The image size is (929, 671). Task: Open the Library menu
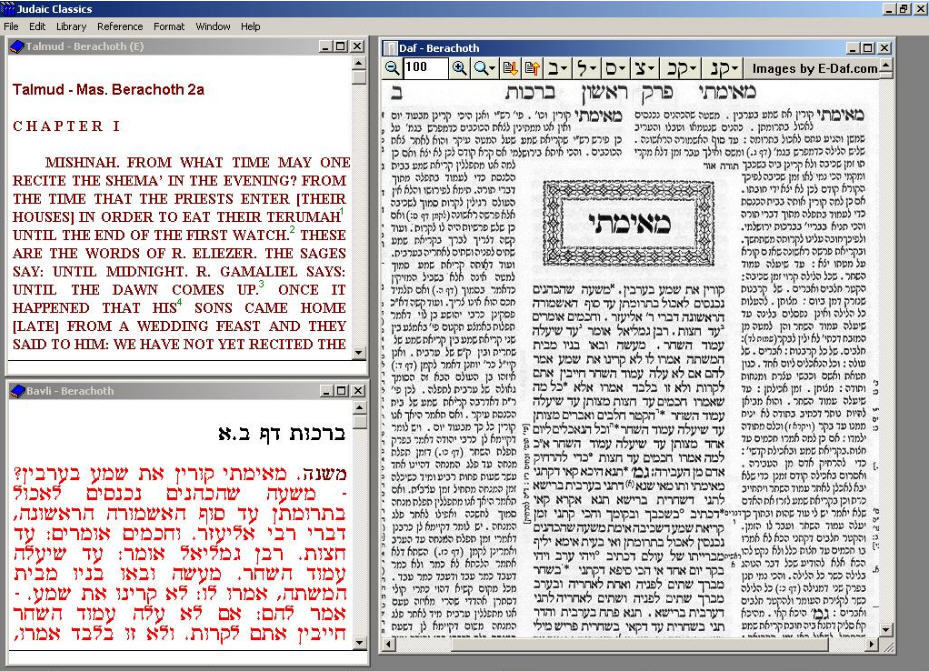coord(71,26)
